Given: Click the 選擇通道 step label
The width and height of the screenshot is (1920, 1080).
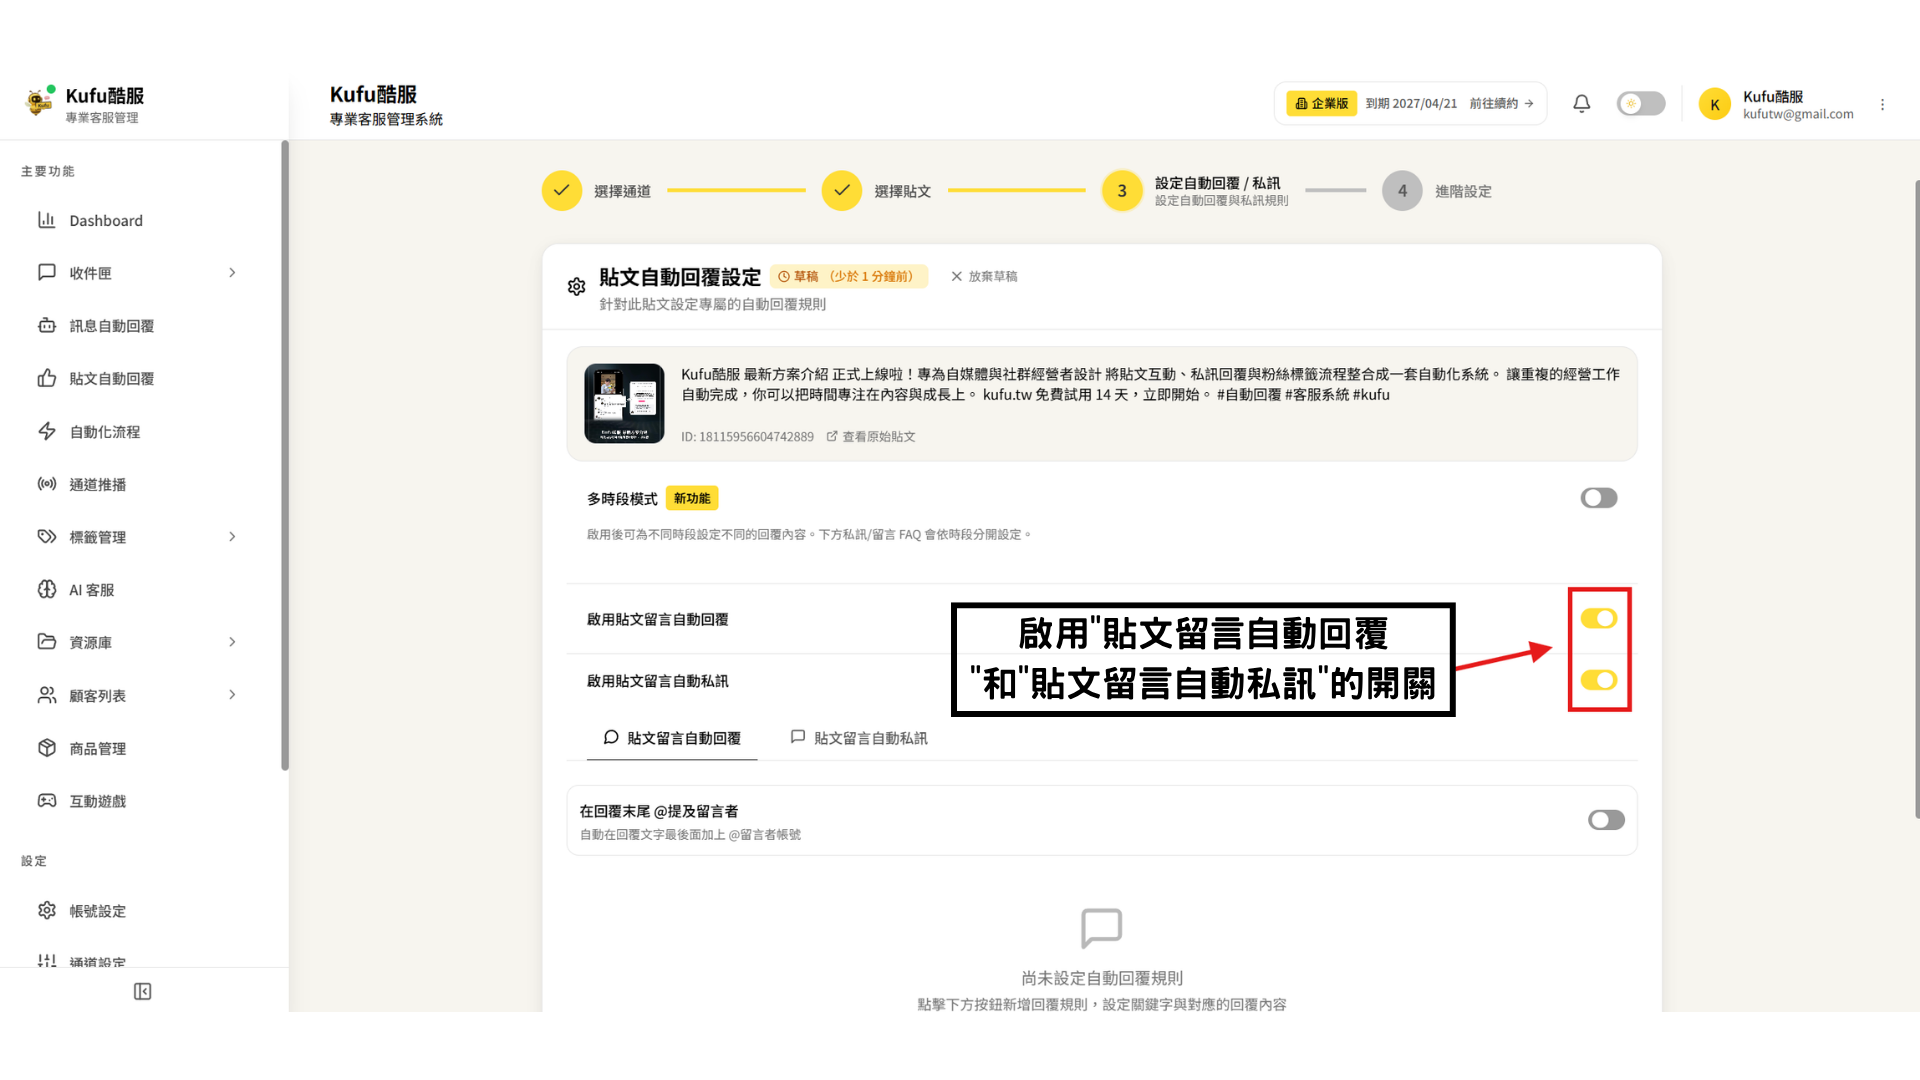Looking at the screenshot, I should [622, 191].
